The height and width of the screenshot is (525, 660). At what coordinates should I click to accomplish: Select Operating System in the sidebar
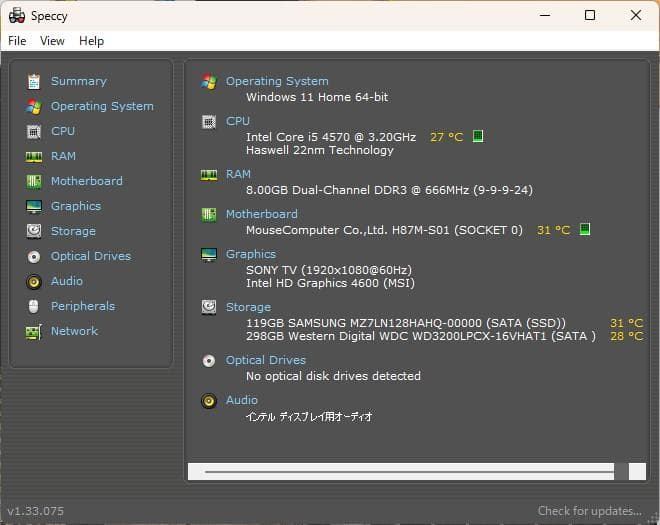pyautogui.click(x=102, y=106)
